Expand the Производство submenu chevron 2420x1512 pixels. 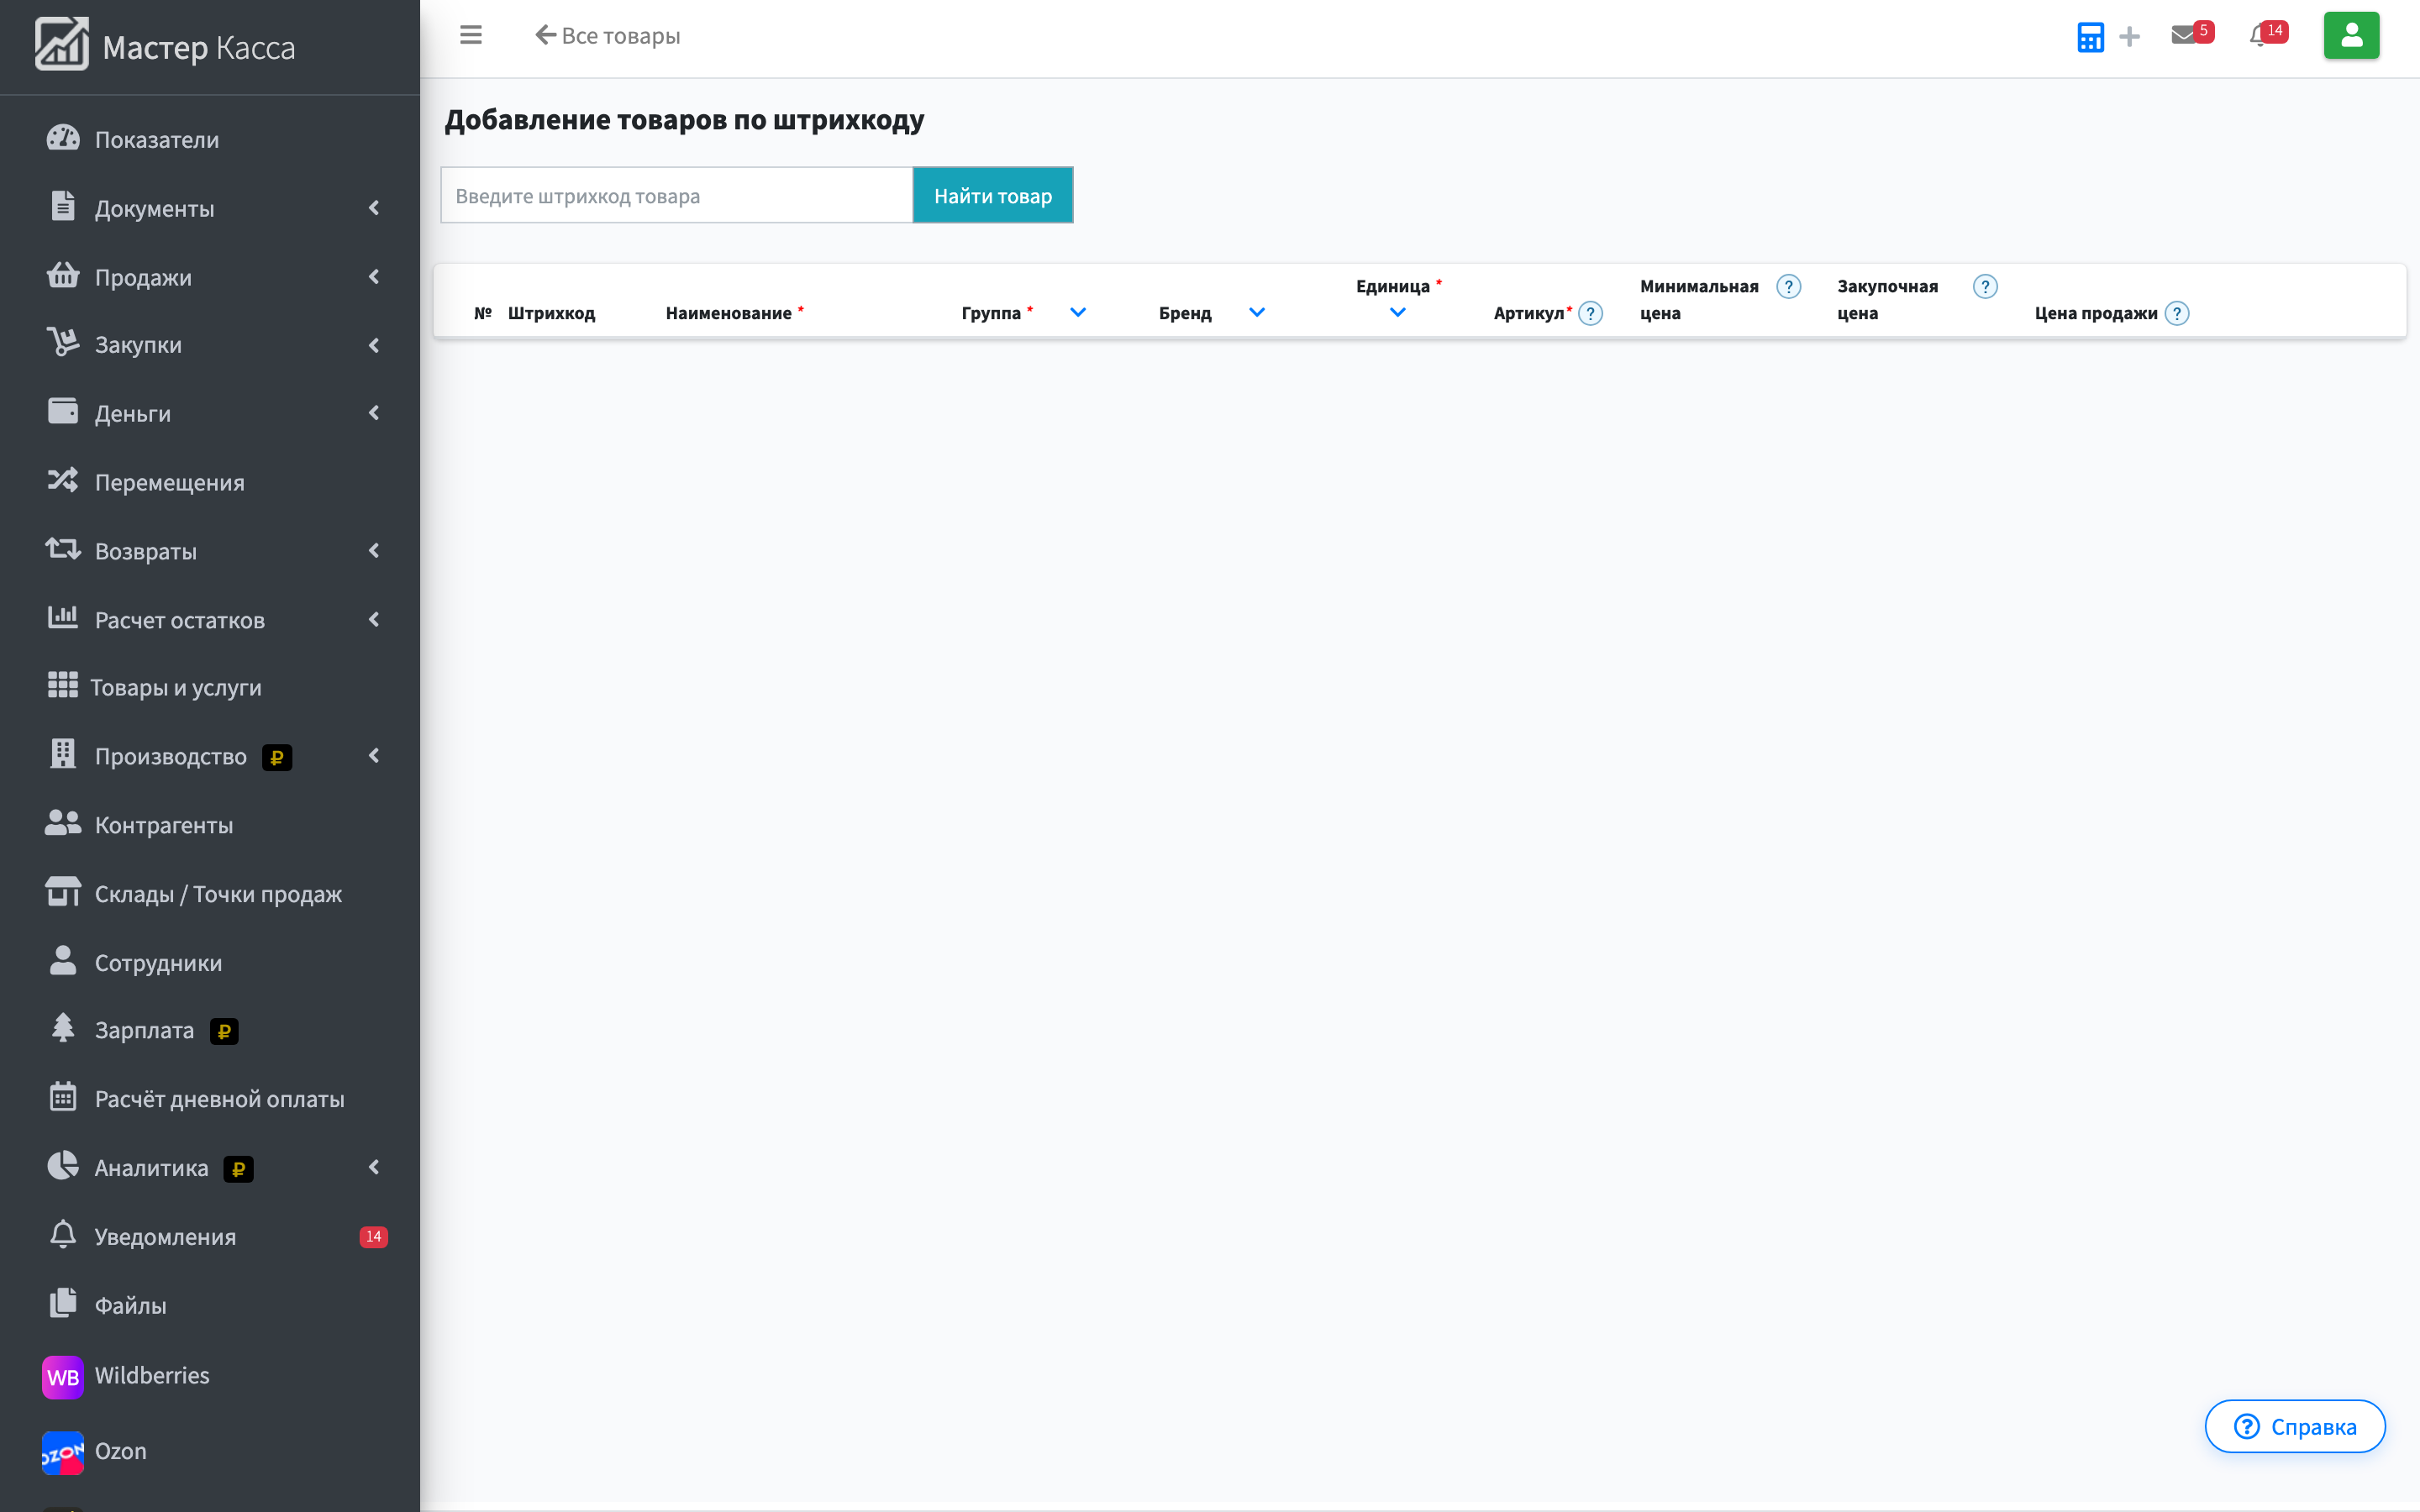pyautogui.click(x=374, y=756)
